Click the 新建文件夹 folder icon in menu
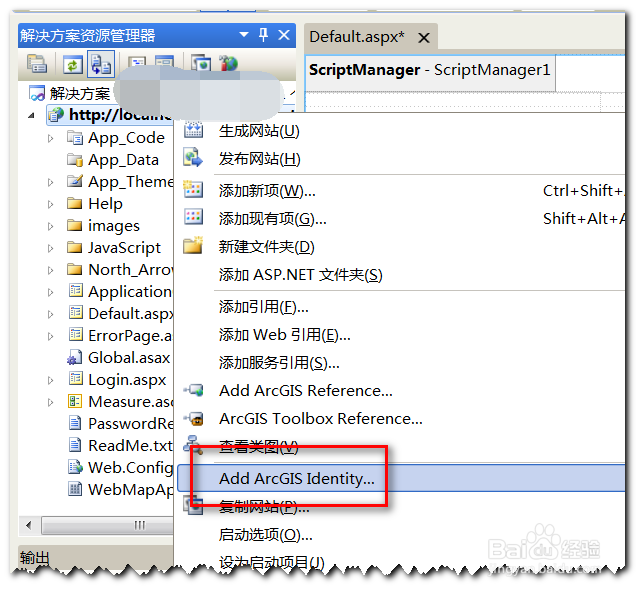The image size is (636, 592). pyautogui.click(x=193, y=245)
